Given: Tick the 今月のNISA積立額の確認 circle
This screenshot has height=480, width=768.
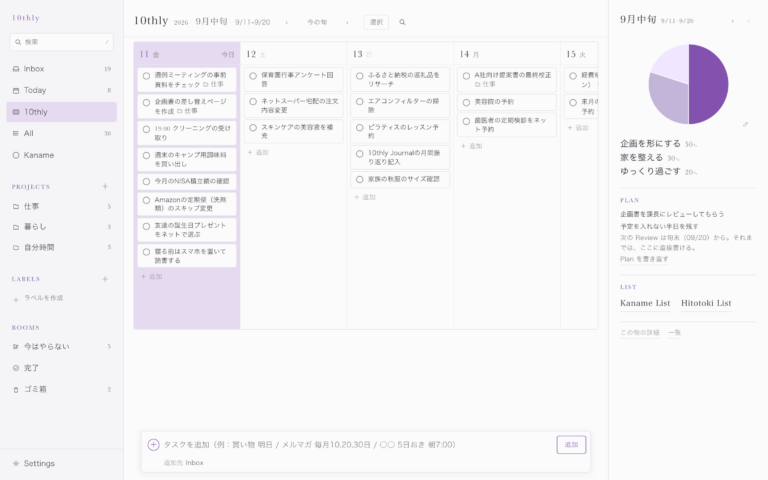Looking at the screenshot, I should point(146,181).
